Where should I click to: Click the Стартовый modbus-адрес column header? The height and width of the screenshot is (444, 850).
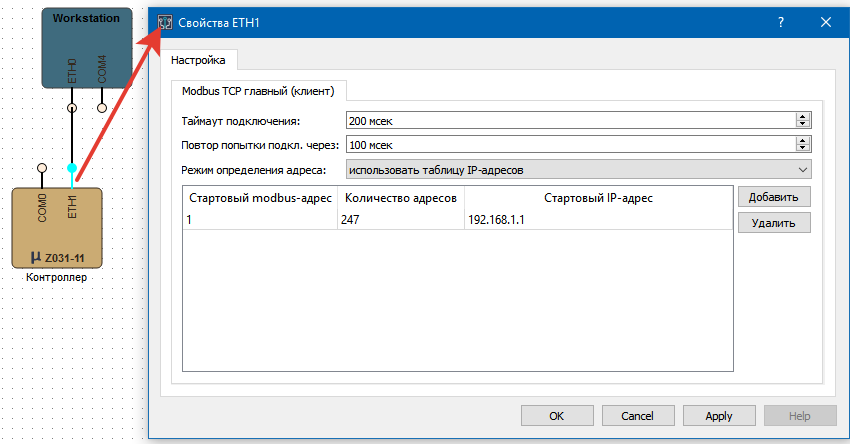click(x=260, y=198)
